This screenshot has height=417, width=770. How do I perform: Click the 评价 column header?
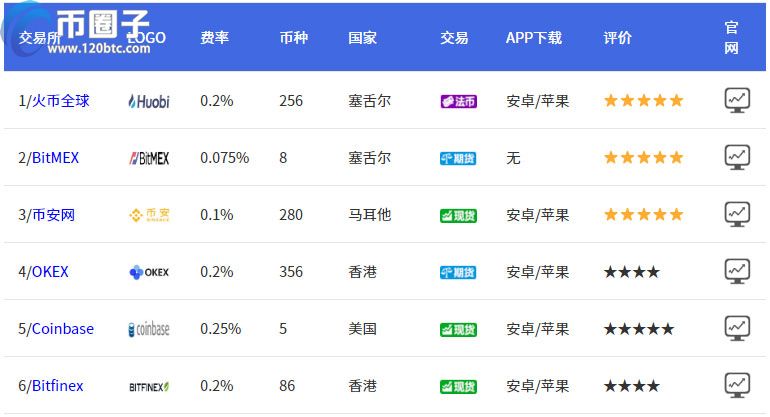click(x=618, y=37)
